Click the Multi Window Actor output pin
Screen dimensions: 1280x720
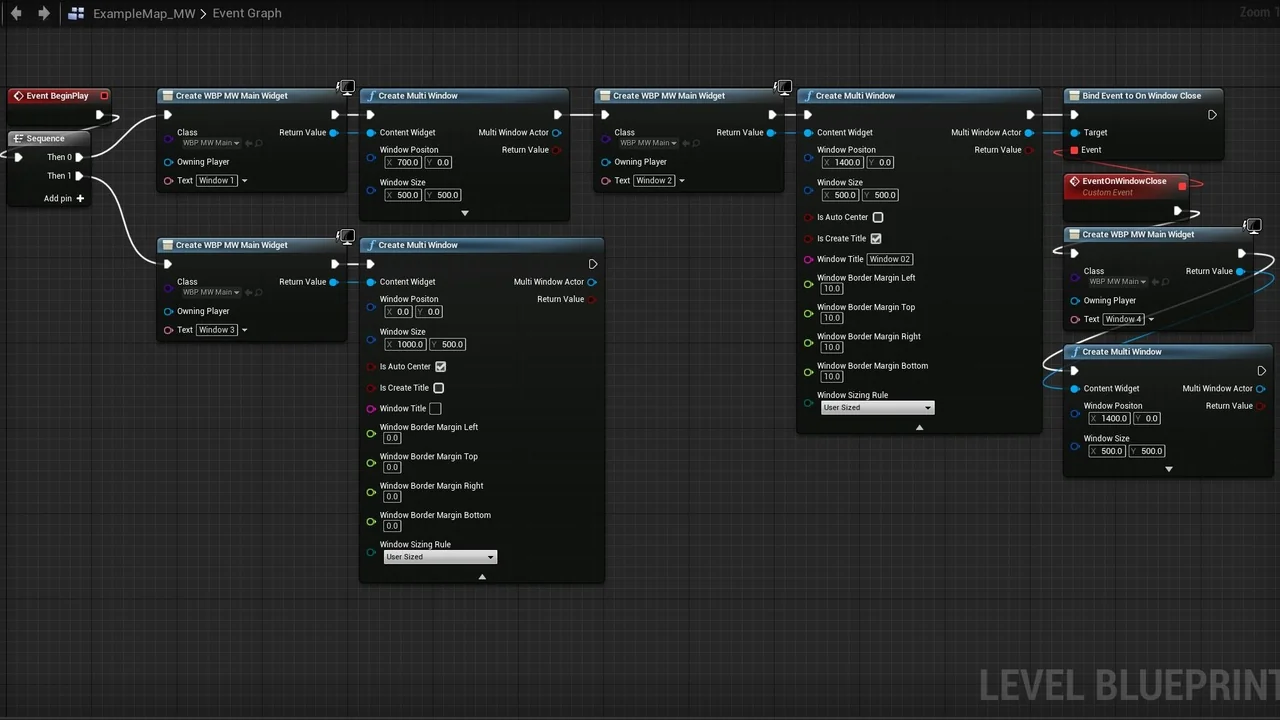click(x=557, y=132)
